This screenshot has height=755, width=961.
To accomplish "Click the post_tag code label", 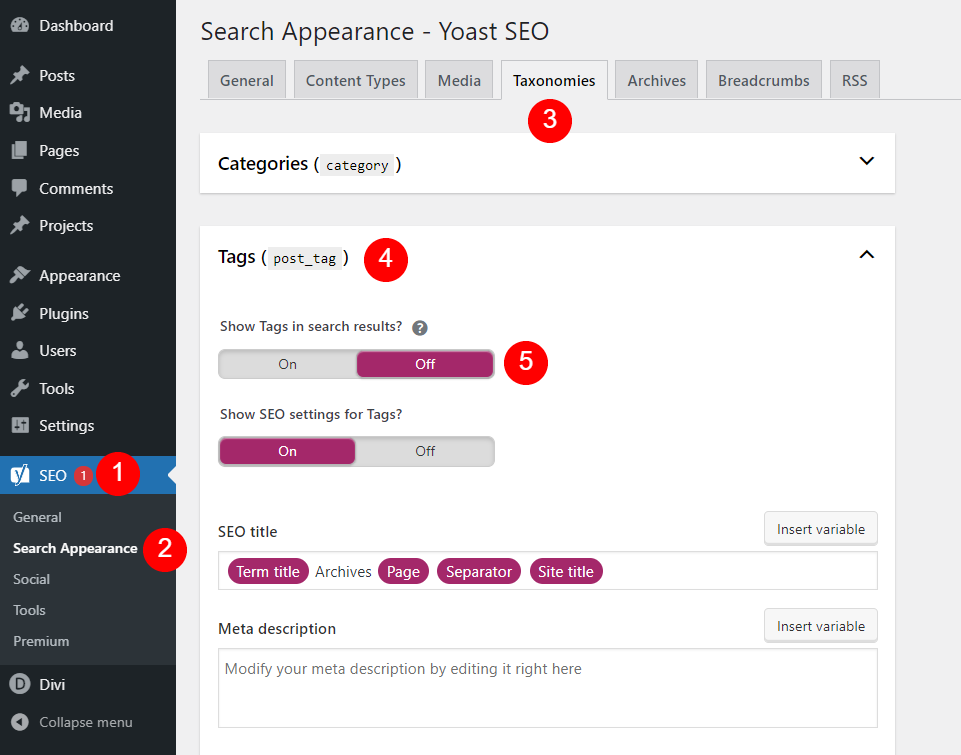I will point(305,259).
